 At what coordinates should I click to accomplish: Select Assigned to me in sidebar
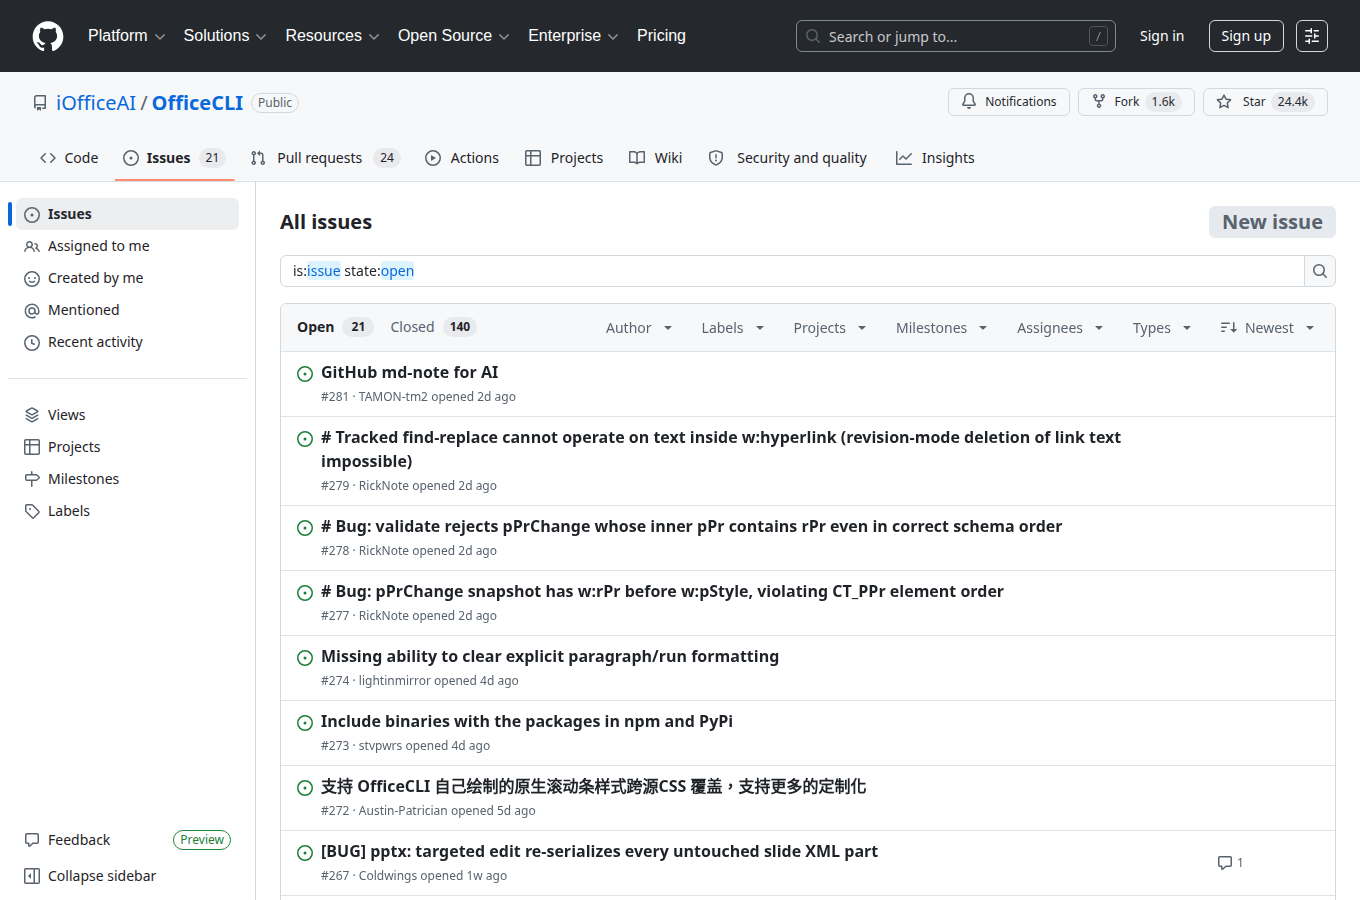pos(127,246)
